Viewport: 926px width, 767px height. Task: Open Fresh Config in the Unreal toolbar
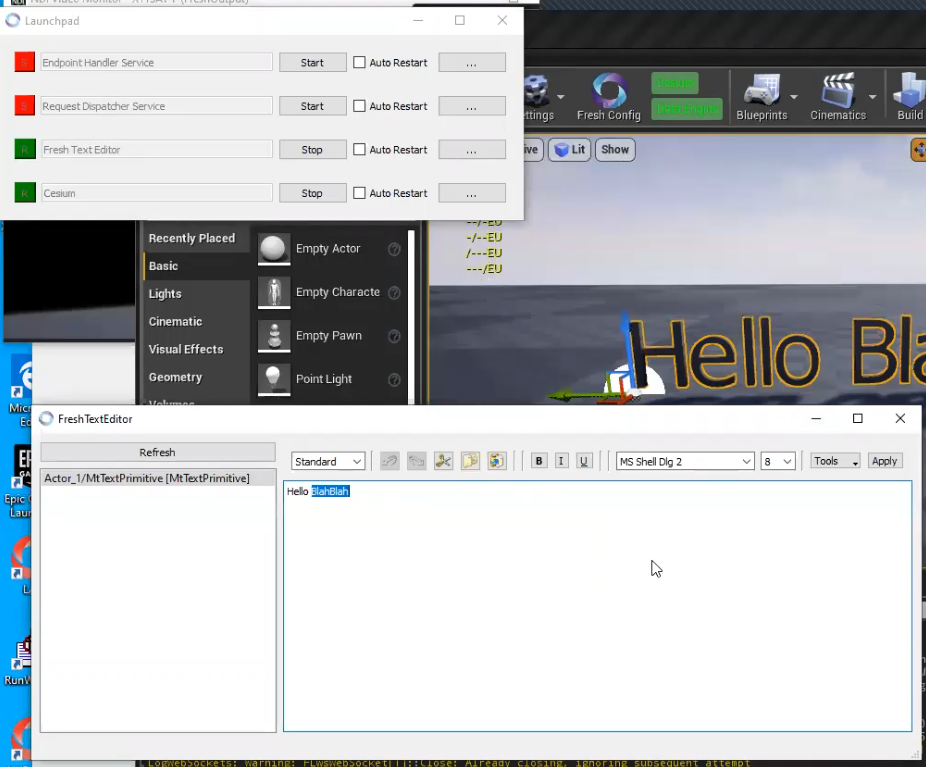609,96
